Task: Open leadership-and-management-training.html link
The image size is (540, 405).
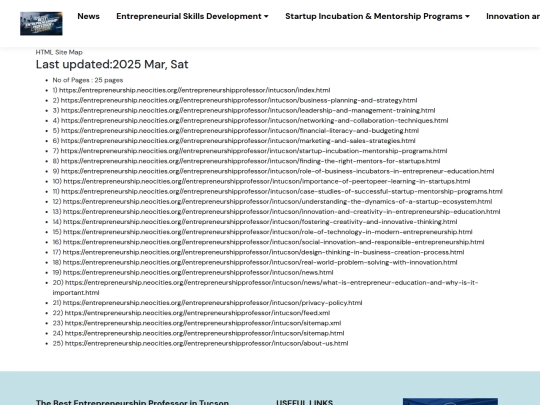Action: (x=248, y=111)
